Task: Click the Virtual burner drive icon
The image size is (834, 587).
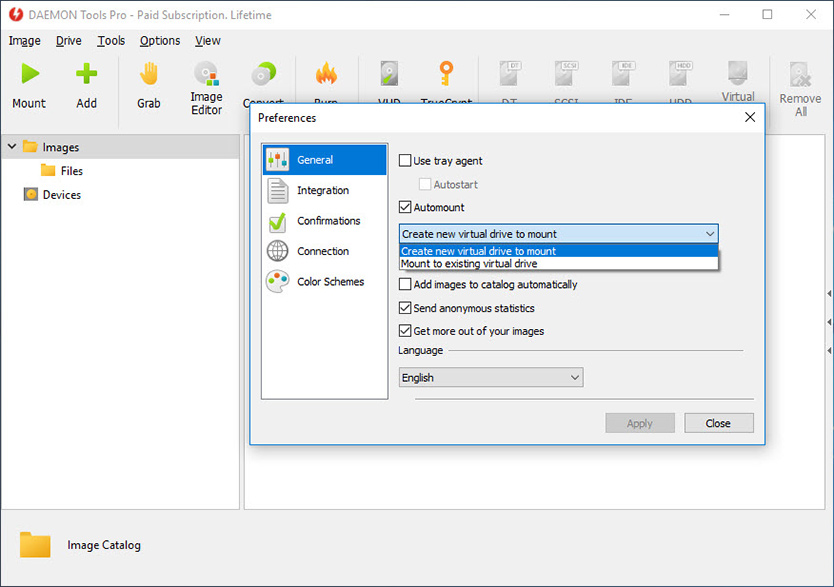Action: pos(738,72)
